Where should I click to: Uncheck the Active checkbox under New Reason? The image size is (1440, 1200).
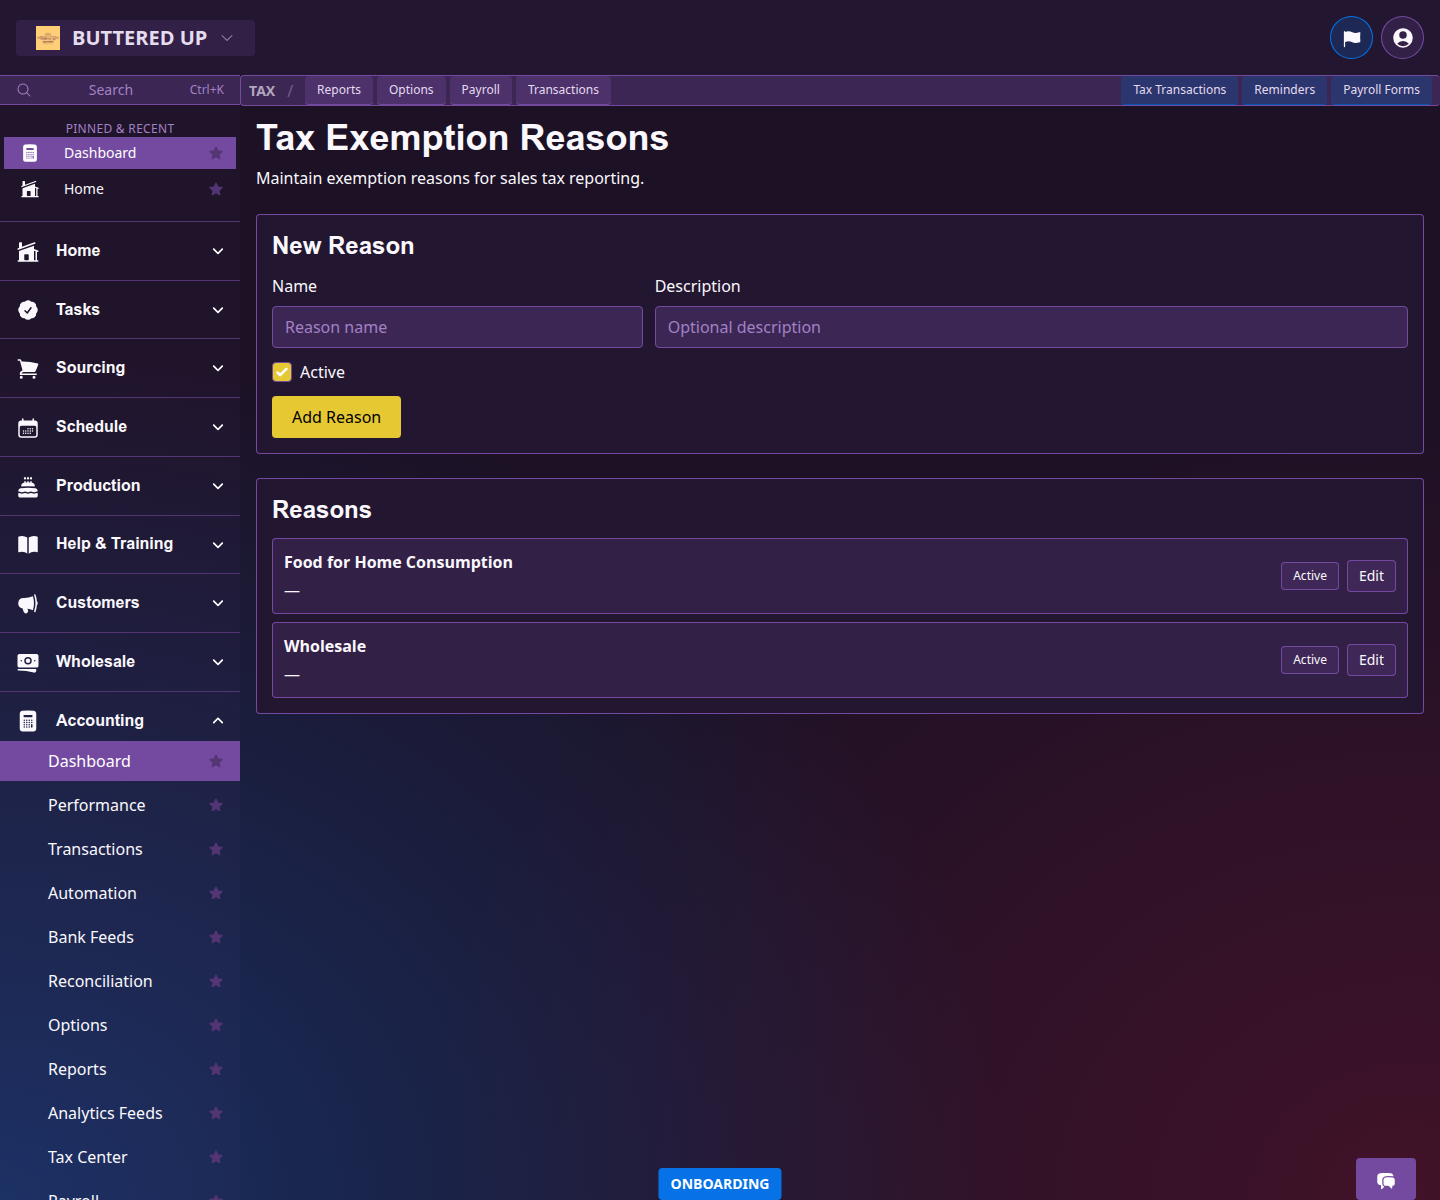coord(282,371)
